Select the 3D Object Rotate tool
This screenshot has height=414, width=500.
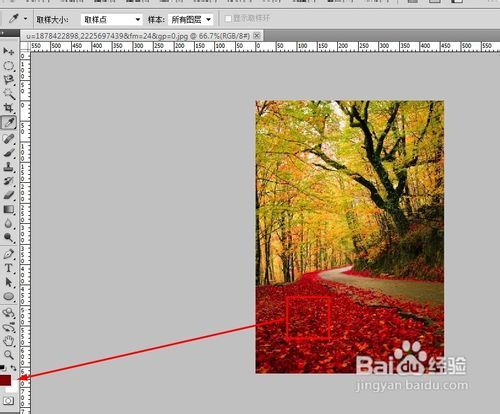click(9, 313)
